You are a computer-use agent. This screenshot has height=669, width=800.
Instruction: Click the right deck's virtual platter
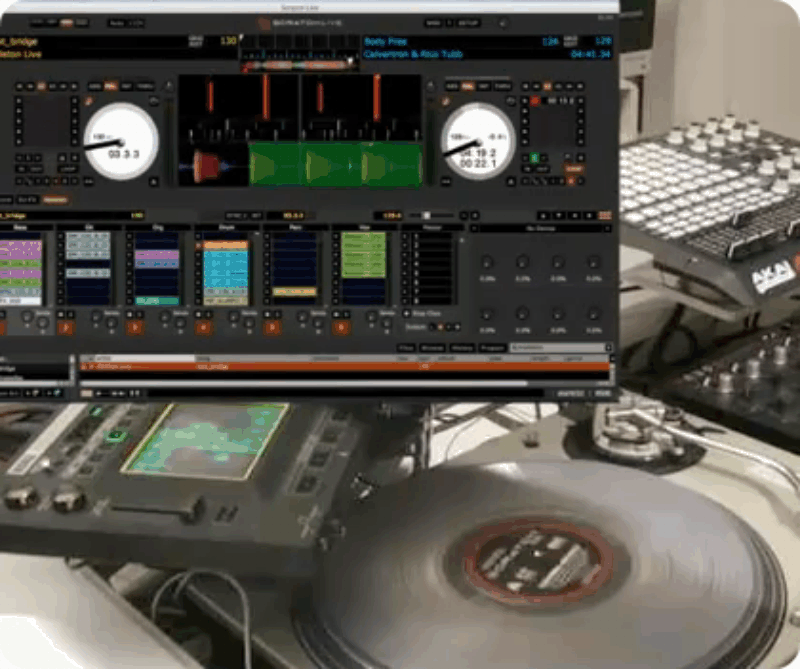click(x=478, y=141)
